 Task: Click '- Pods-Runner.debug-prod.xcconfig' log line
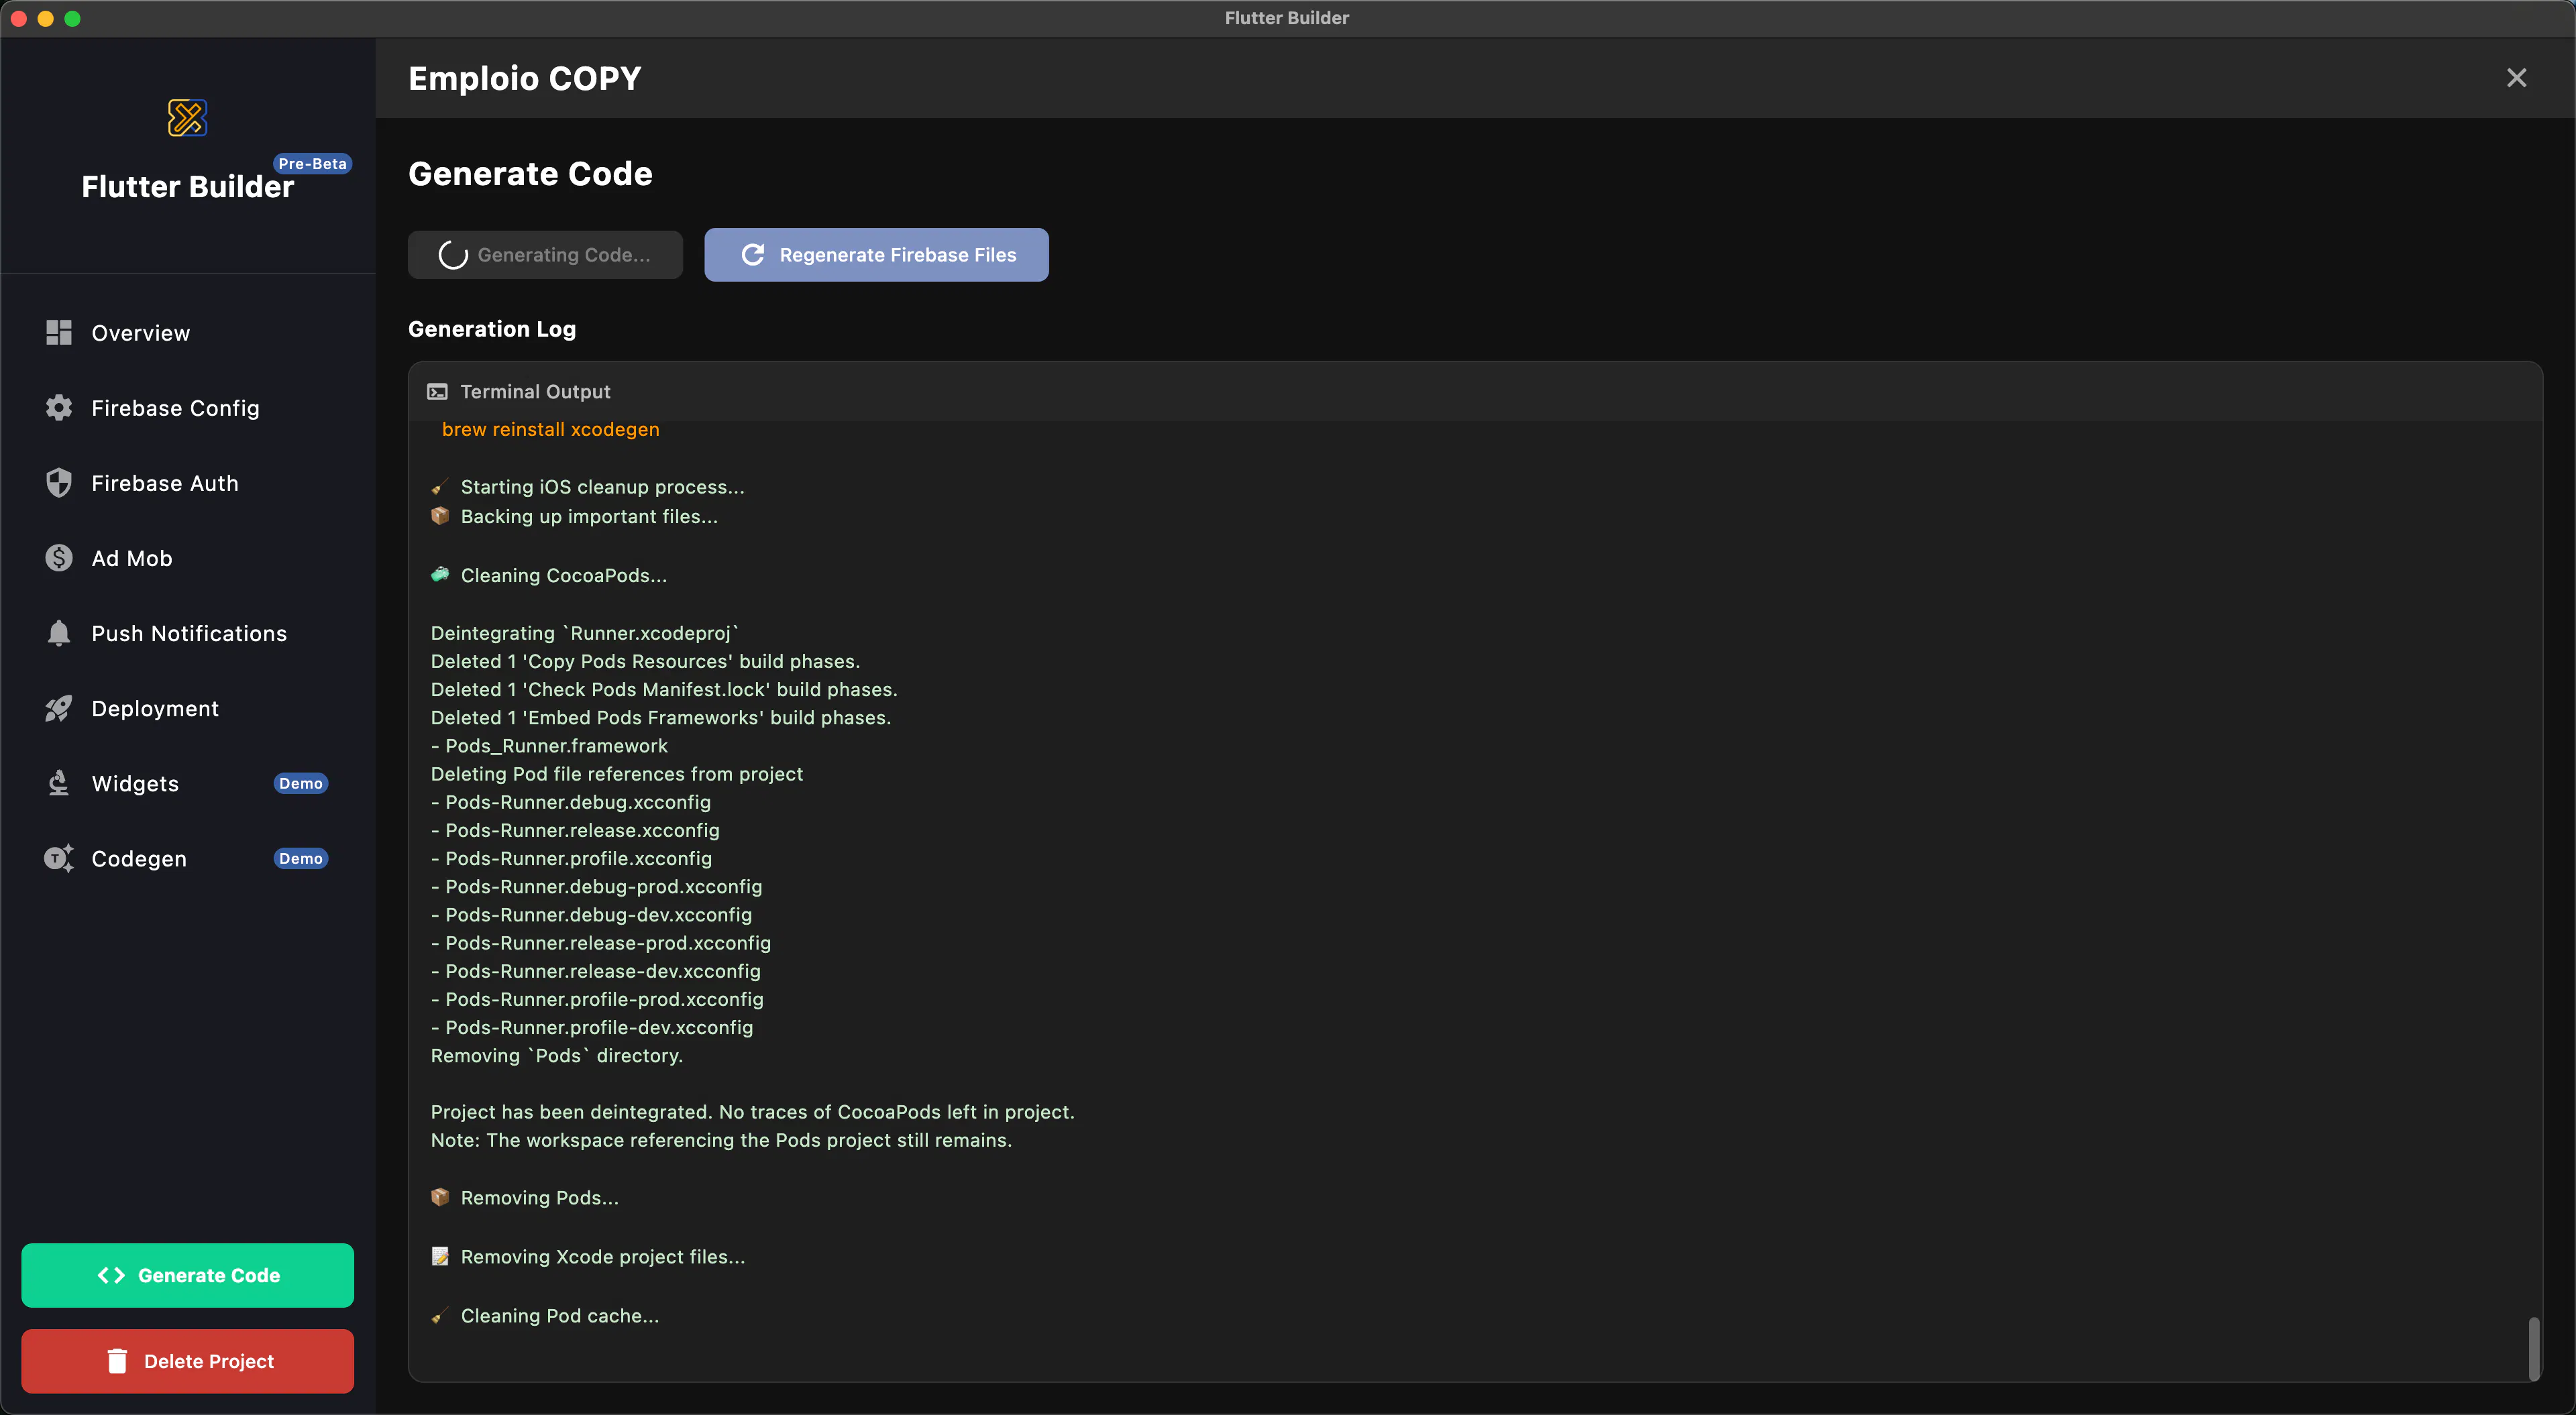click(x=597, y=886)
